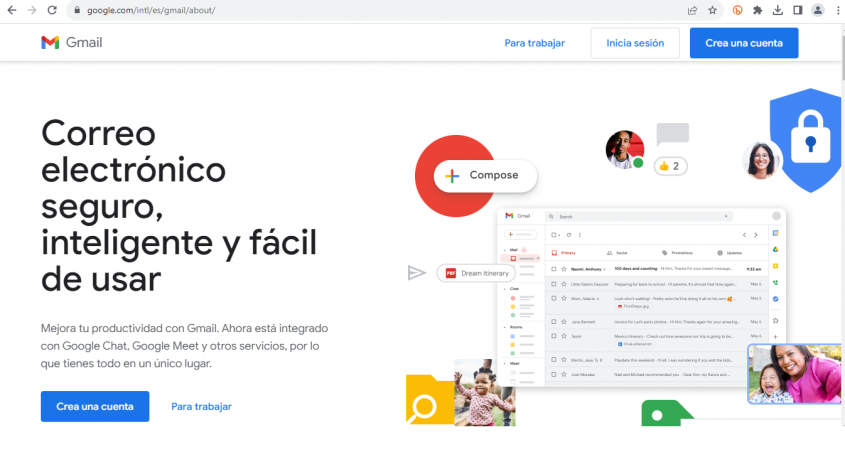845x462 pixels.
Task: Toggle the browser side panel icon
Action: 798,10
